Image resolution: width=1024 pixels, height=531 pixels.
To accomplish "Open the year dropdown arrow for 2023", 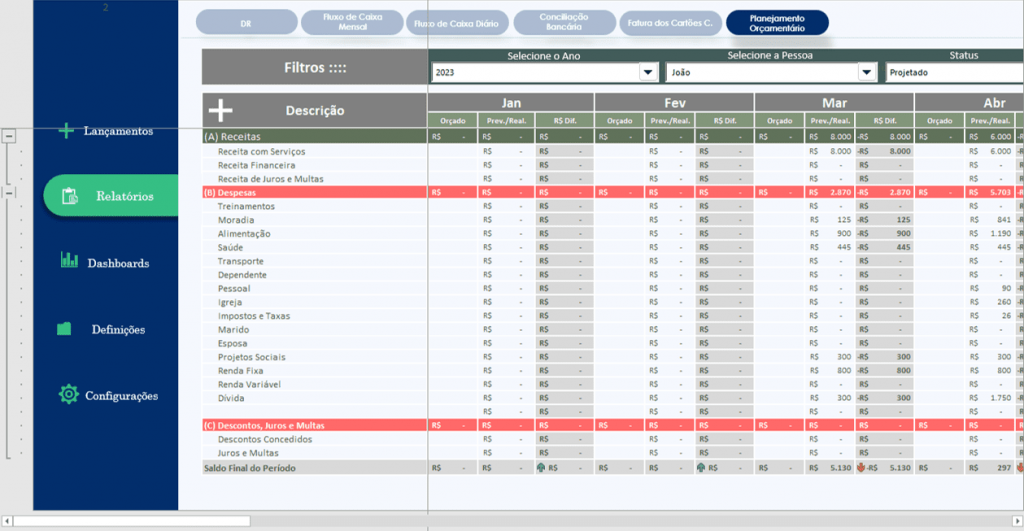I will point(648,72).
